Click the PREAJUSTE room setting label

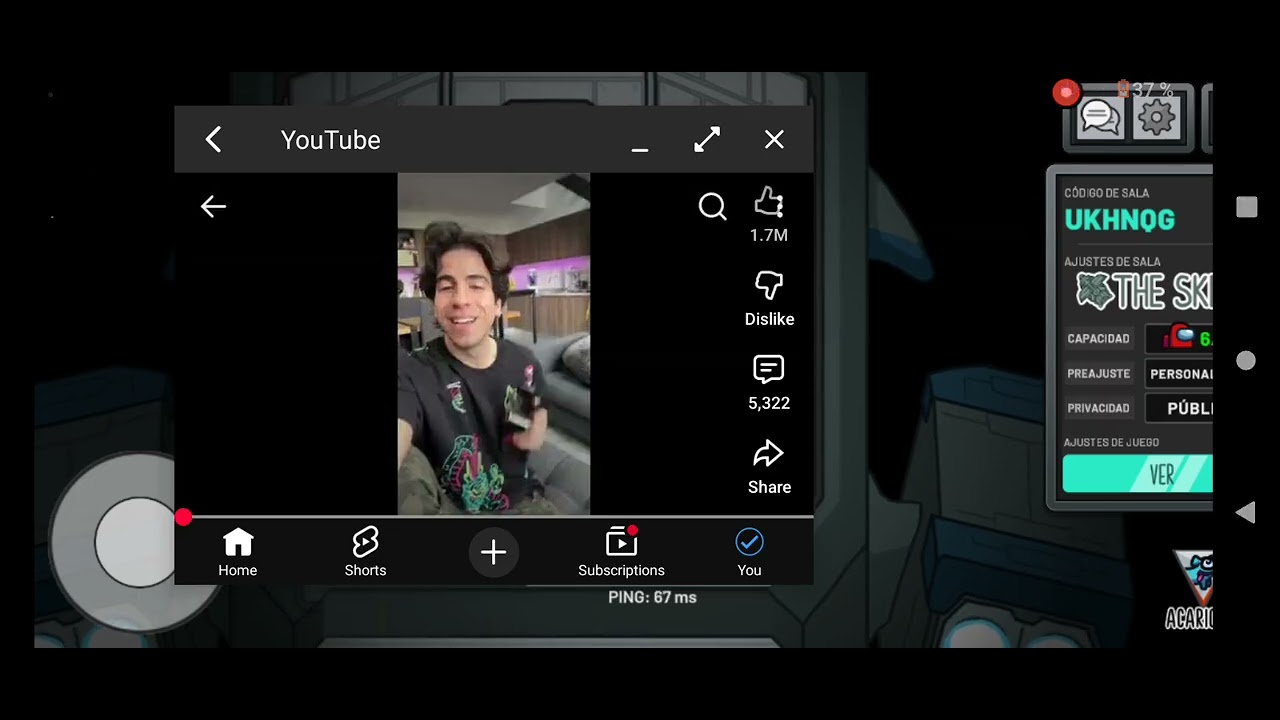coord(1098,374)
